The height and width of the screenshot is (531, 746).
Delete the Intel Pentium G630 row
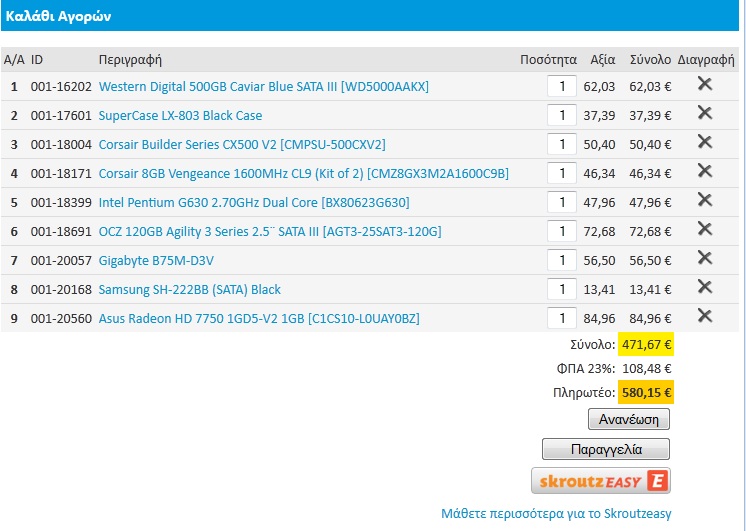[705, 200]
